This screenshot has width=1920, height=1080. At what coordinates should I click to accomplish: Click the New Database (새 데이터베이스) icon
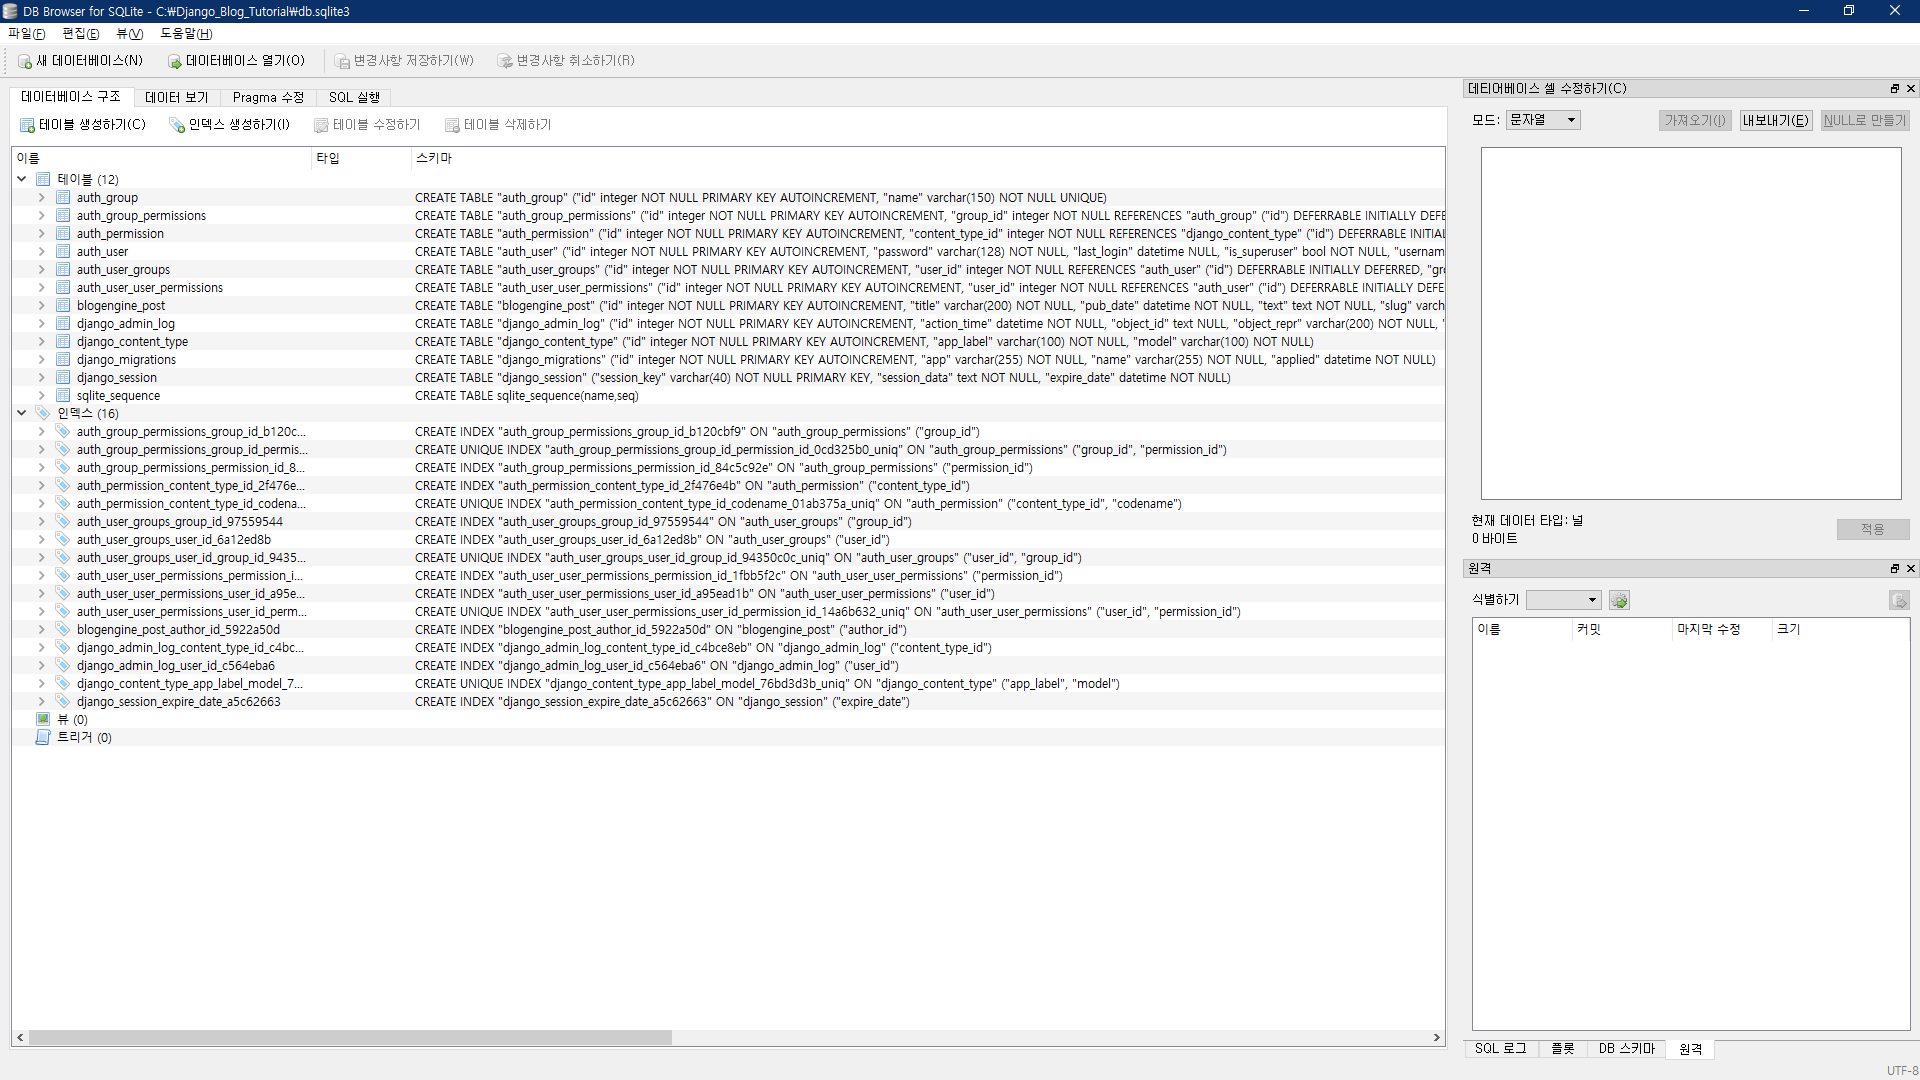click(x=25, y=61)
